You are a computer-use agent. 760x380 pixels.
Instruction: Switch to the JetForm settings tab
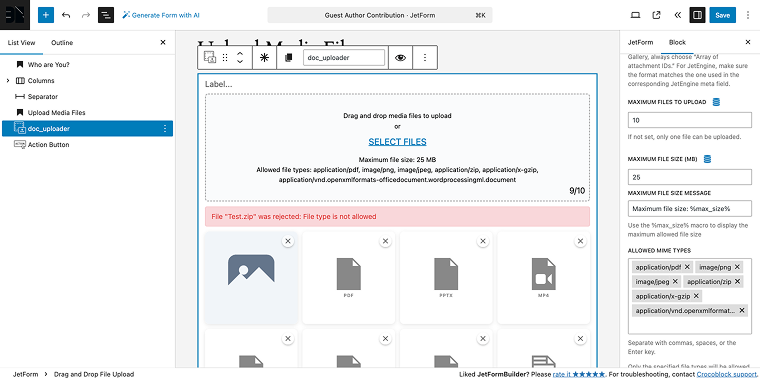640,43
